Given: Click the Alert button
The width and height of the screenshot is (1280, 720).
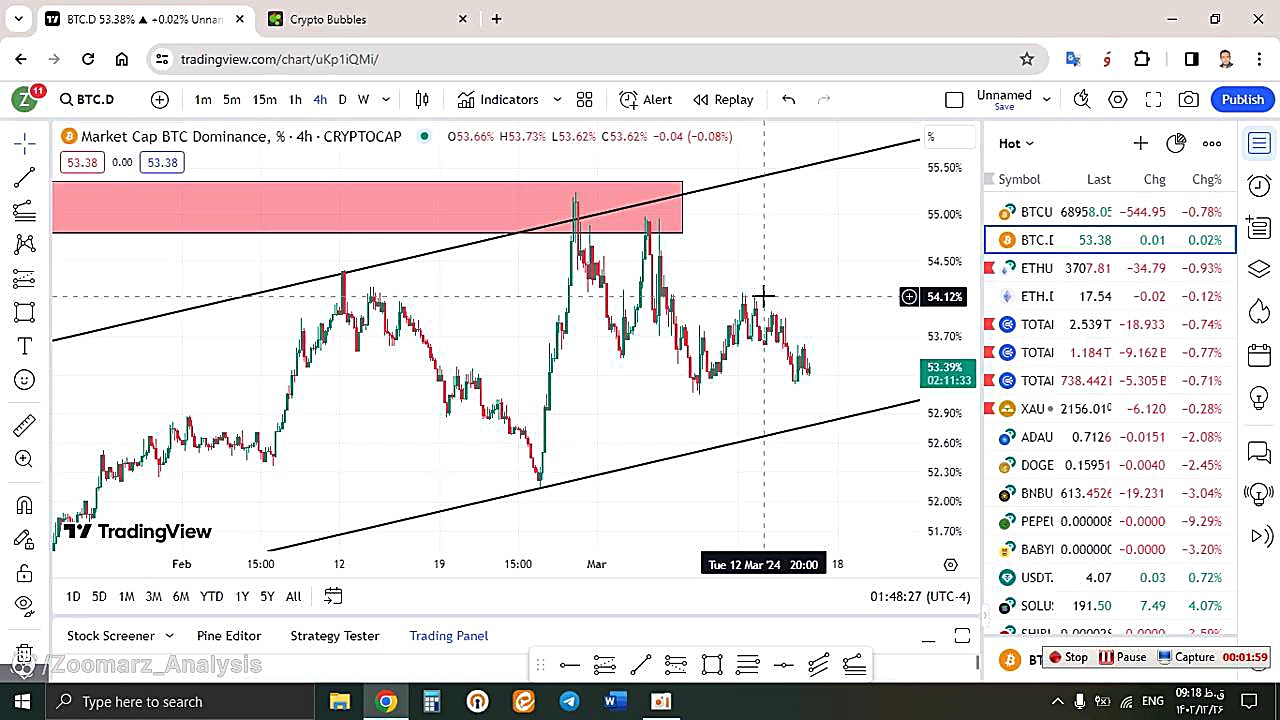Looking at the screenshot, I should [x=646, y=99].
